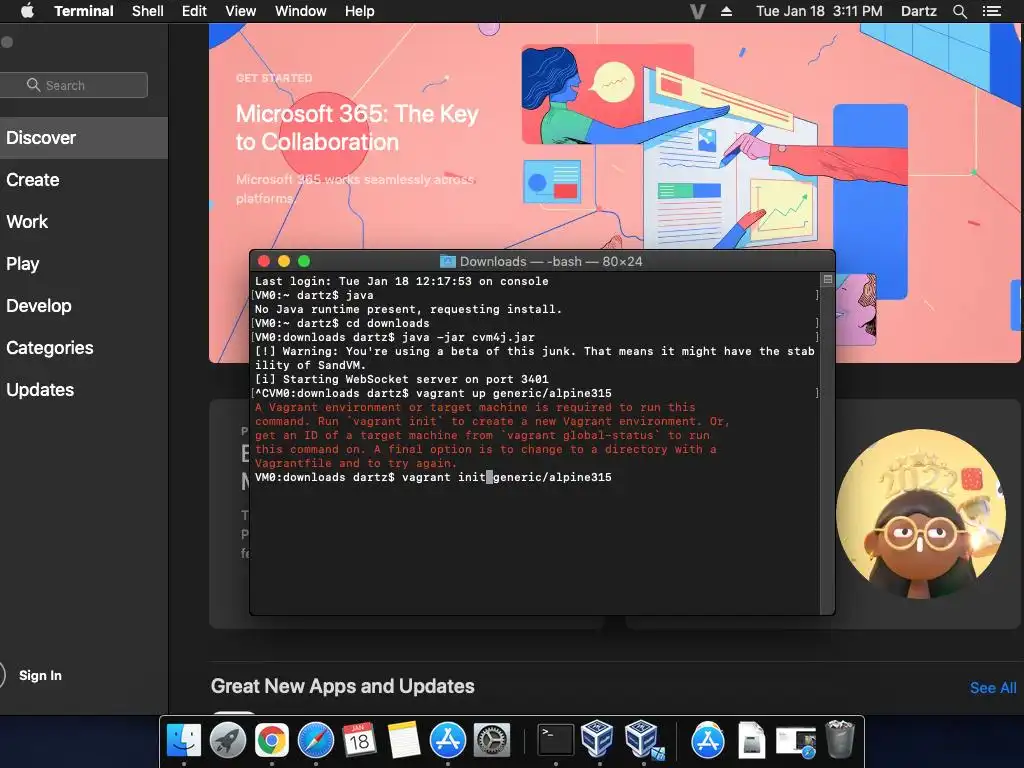Click the 'Starting WebSocket server on port 3401' line
The width and height of the screenshot is (1024, 768).
click(x=402, y=379)
